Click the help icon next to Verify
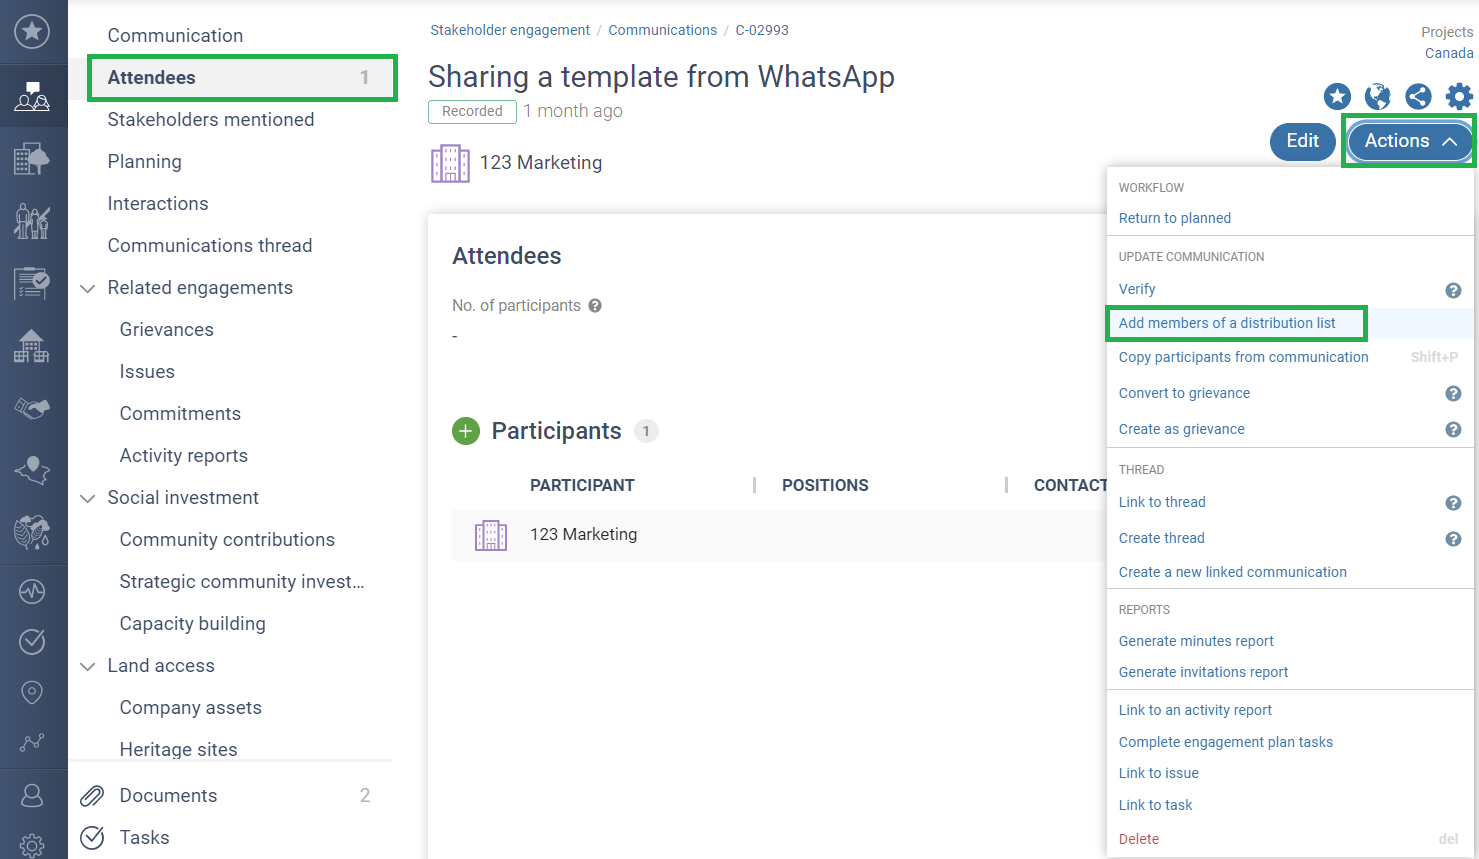 [x=1453, y=290]
